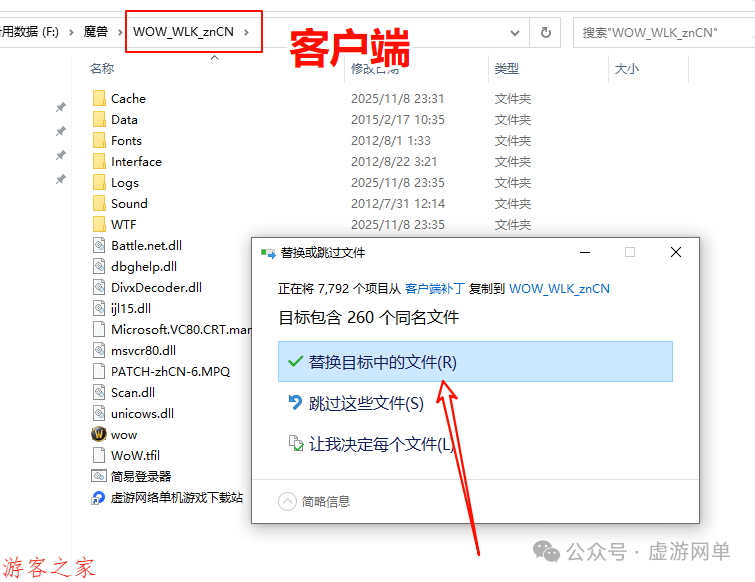Select the unicows.dll file icon

[x=99, y=413]
